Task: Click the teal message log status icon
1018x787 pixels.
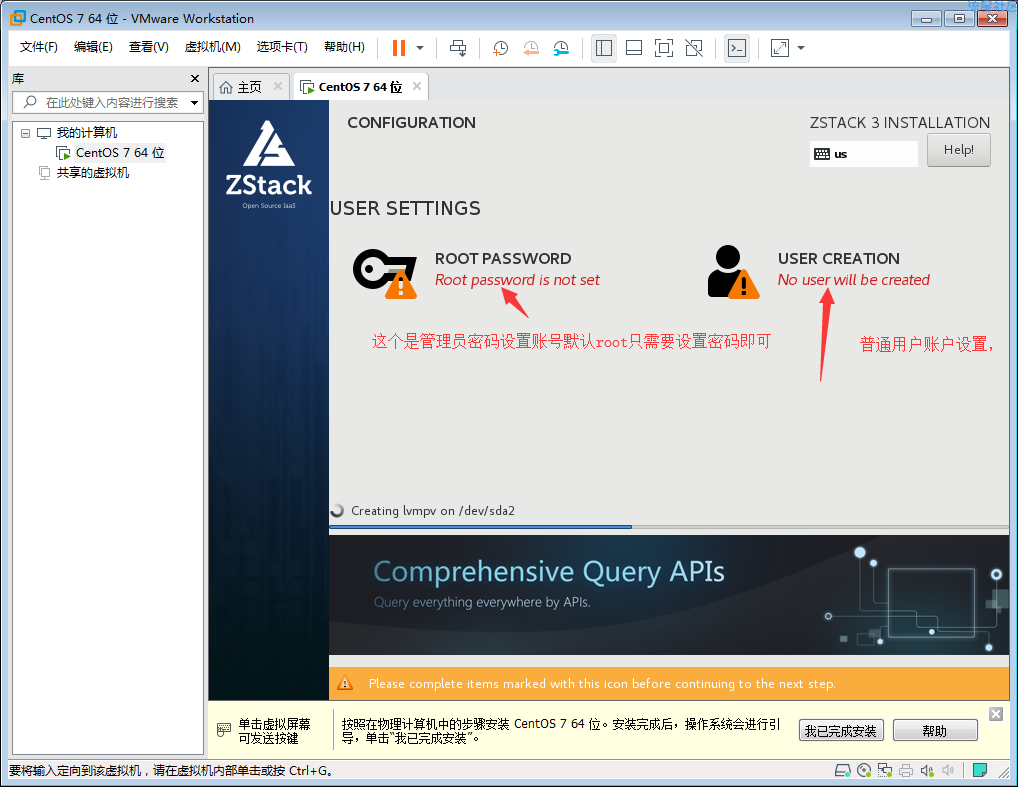Action: 980,771
